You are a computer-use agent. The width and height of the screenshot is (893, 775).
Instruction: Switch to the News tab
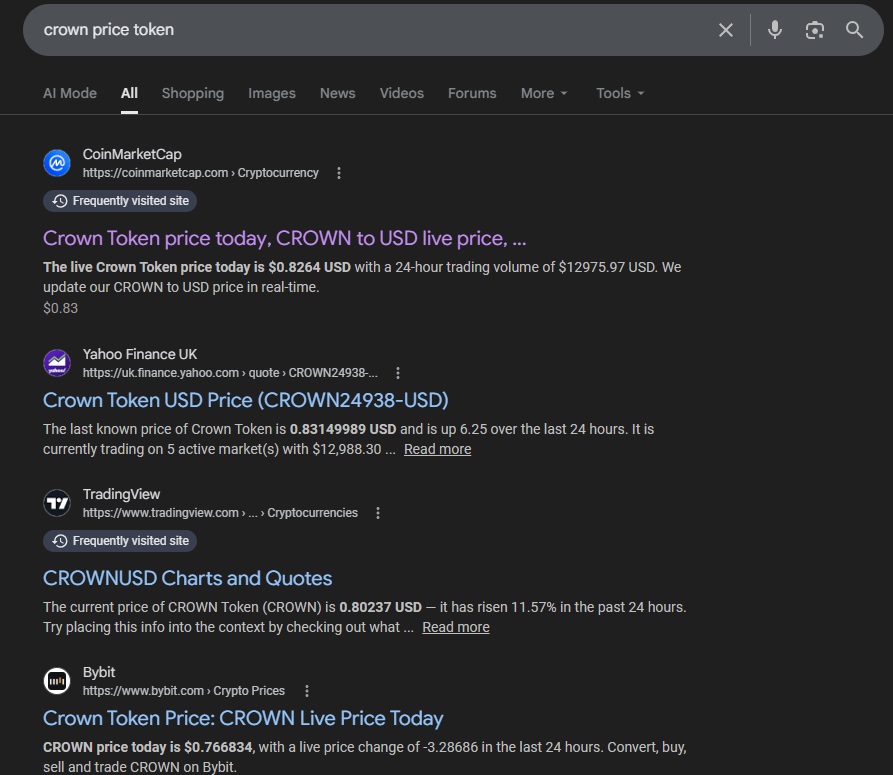click(338, 93)
